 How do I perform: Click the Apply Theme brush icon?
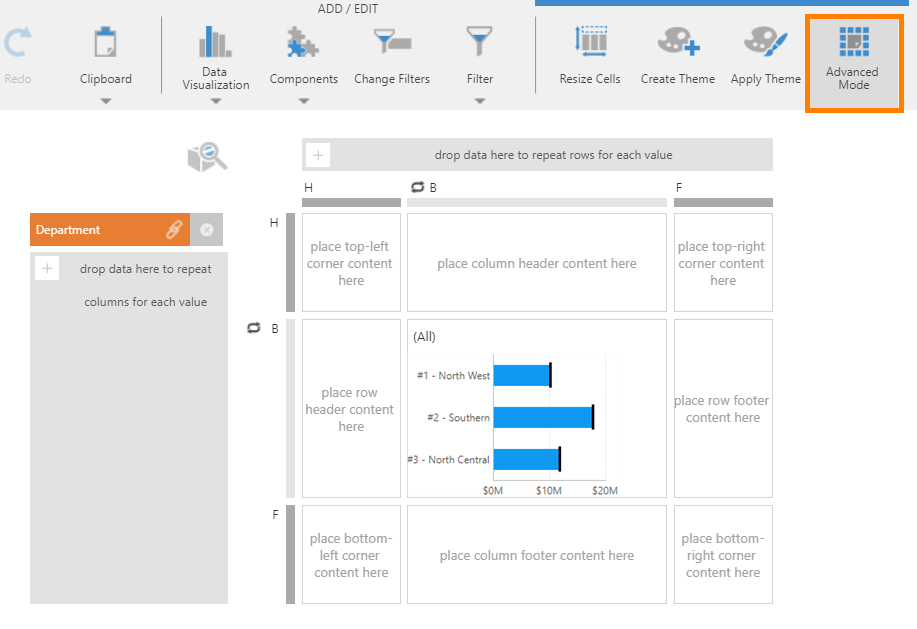point(765,42)
